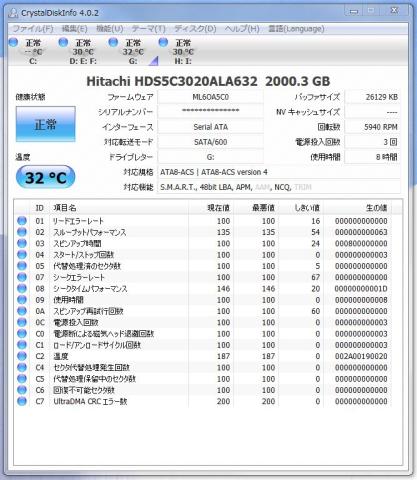Click the blue status orb for D: E: F:

point(63,42)
